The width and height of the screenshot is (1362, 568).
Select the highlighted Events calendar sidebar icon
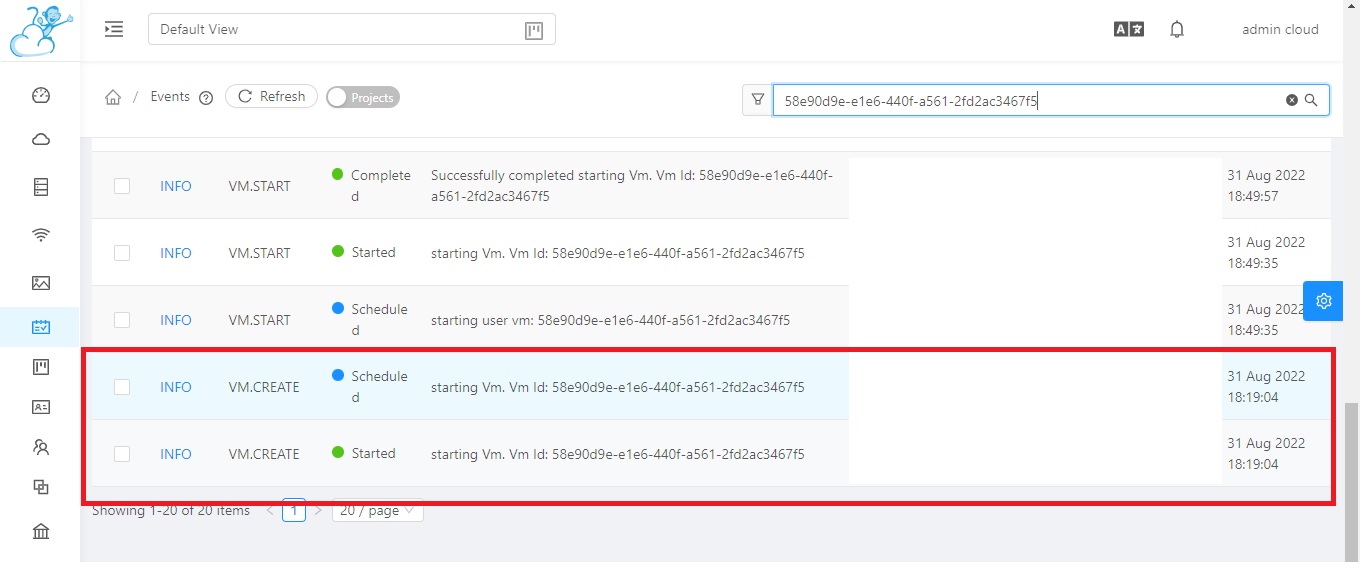tap(41, 327)
